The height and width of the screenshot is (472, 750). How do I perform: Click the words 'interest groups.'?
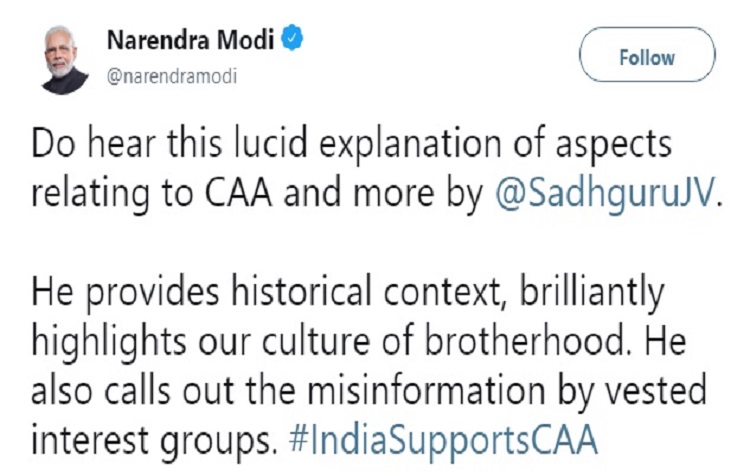[154, 440]
